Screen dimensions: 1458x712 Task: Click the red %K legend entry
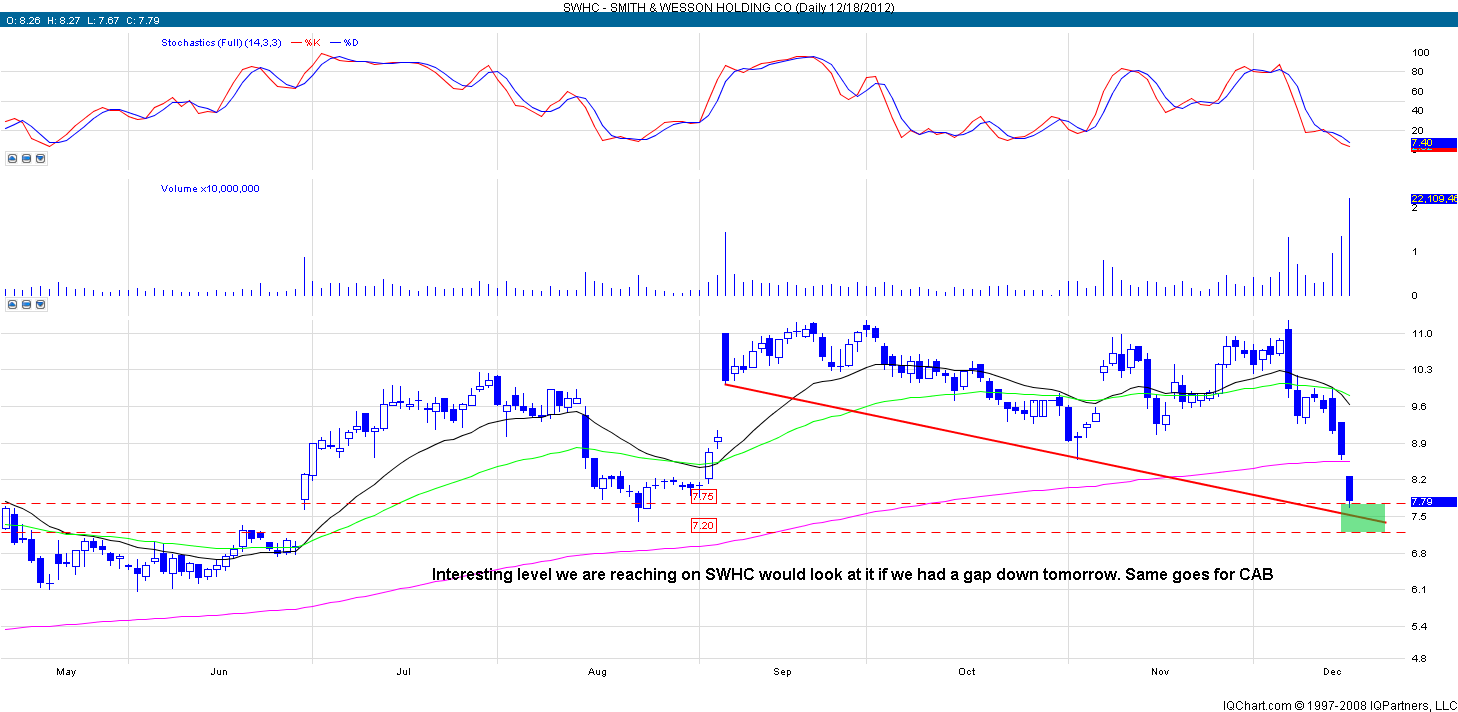coord(310,43)
